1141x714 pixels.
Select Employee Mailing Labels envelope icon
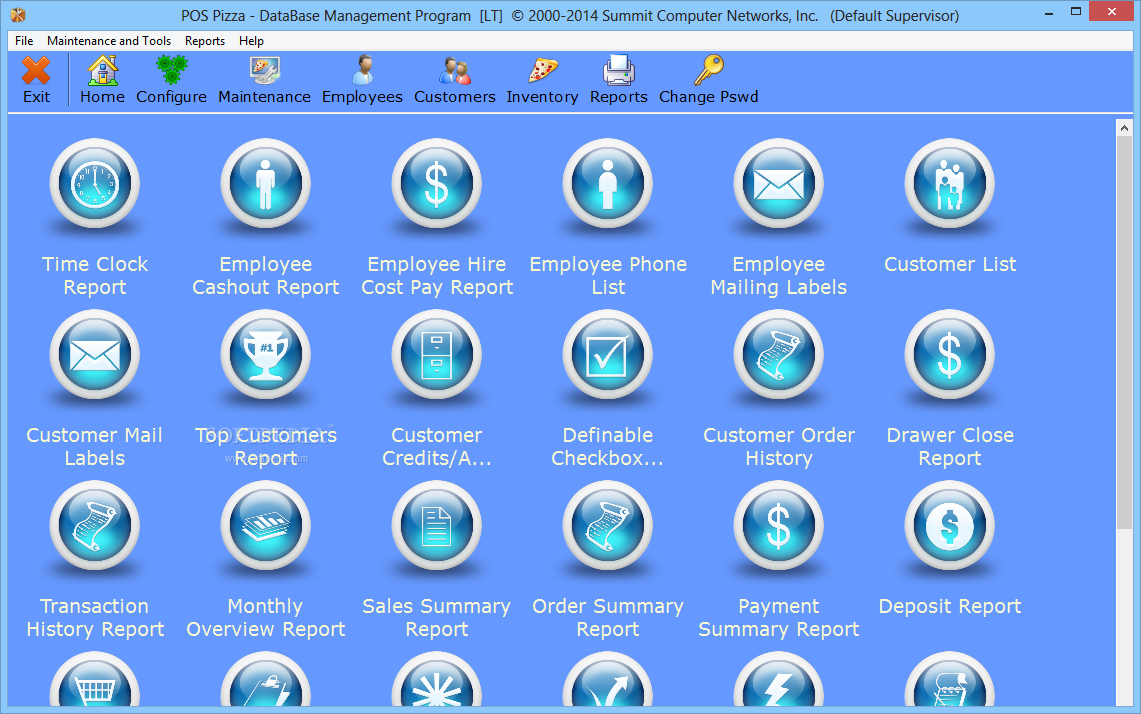point(779,184)
